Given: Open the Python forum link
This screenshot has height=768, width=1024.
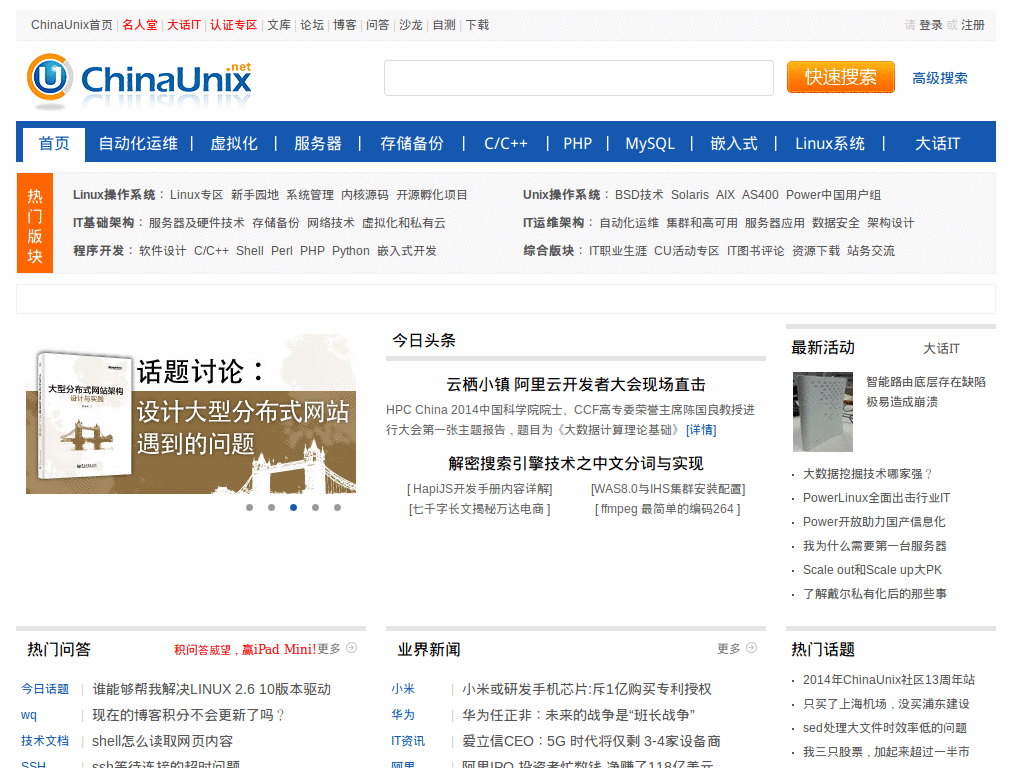Looking at the screenshot, I should pyautogui.click(x=351, y=251).
